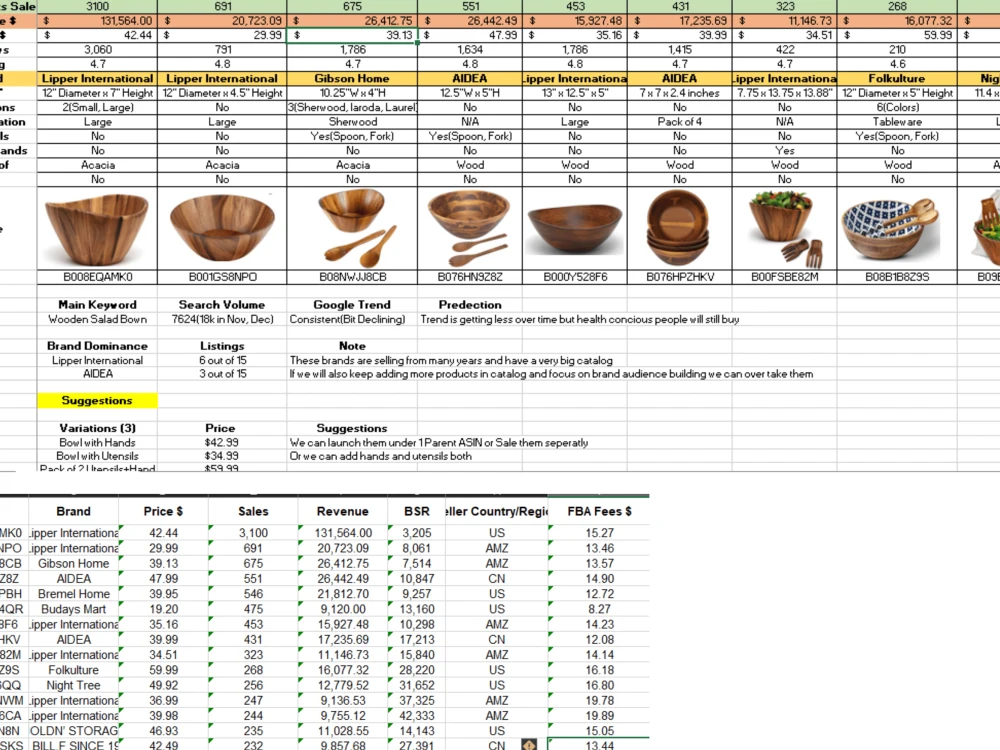Image resolution: width=1000 pixels, height=750 pixels.
Task: Select the Google Trend header cell
Action: point(352,305)
